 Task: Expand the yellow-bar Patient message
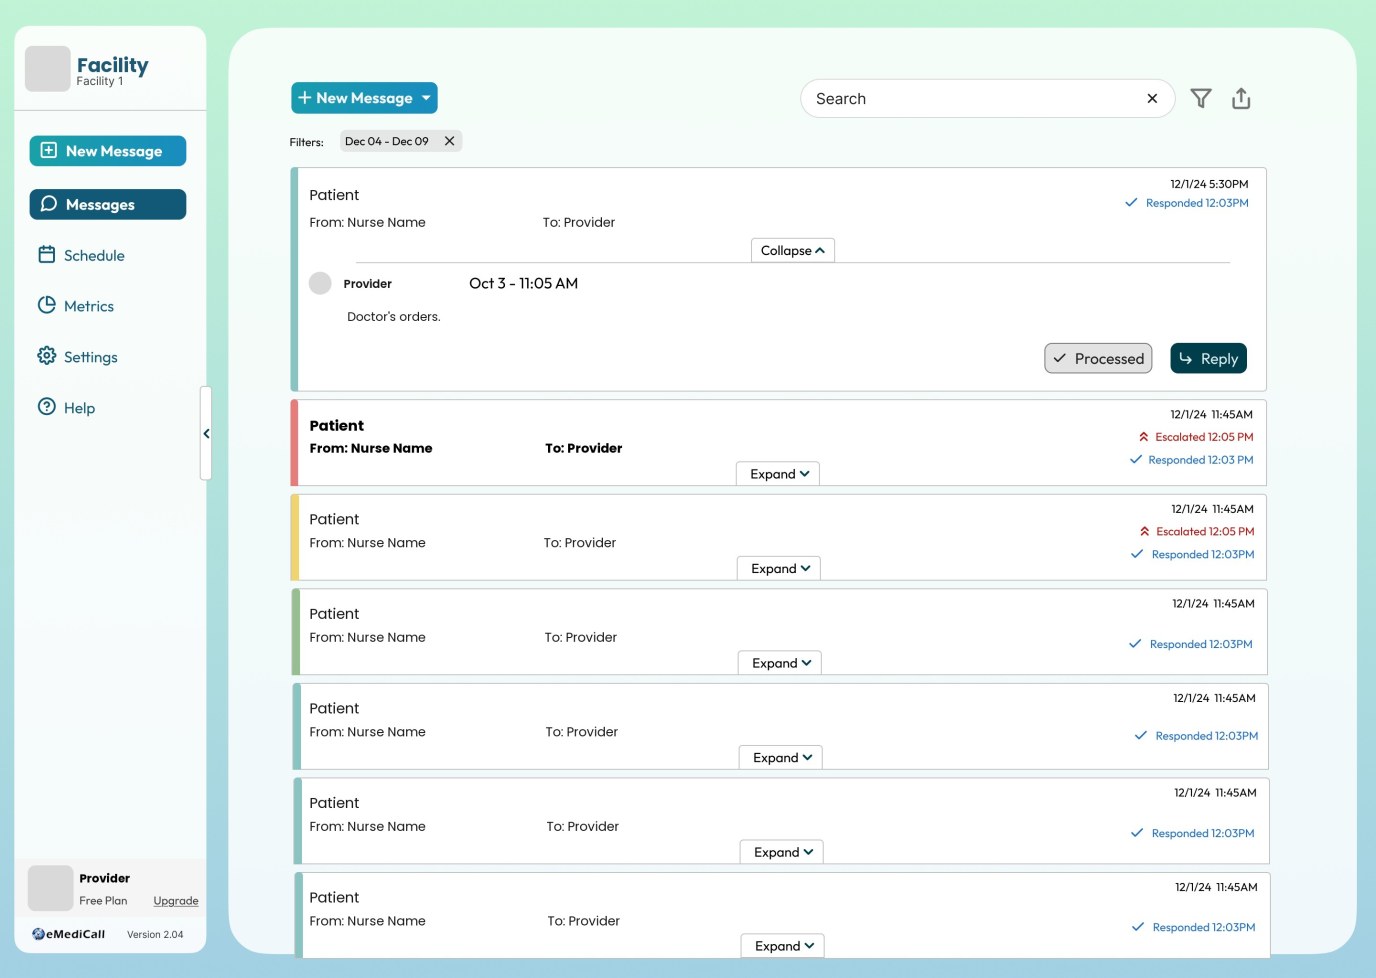(779, 568)
